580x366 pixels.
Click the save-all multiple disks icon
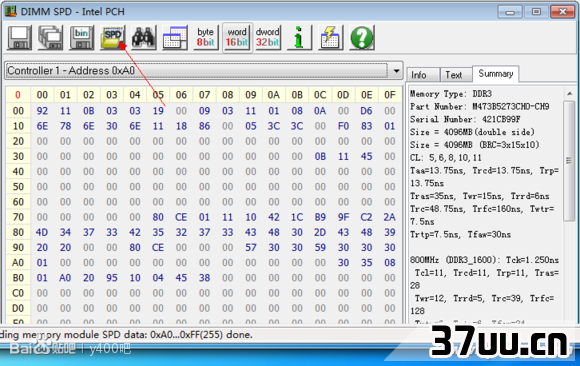50,38
